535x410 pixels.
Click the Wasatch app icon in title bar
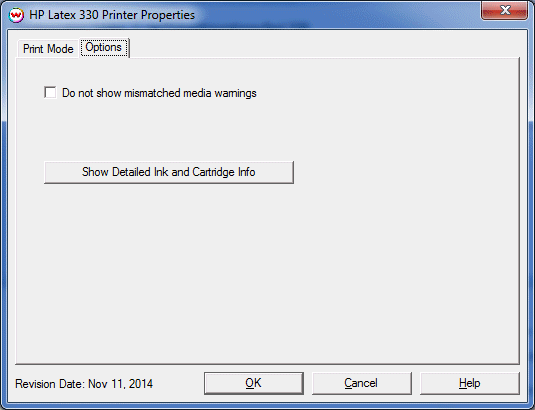tap(16, 15)
